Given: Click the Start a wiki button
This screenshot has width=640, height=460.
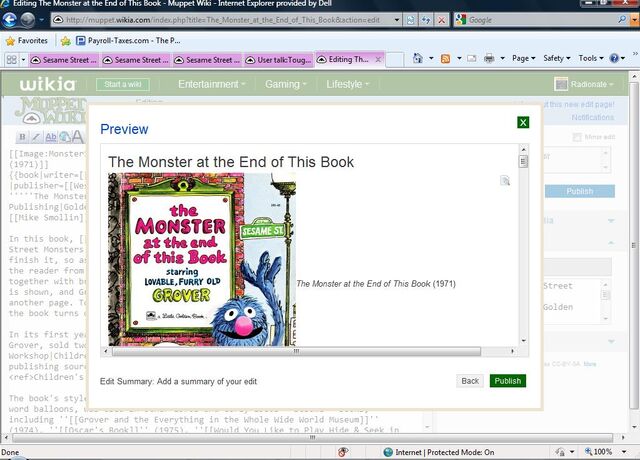Looking at the screenshot, I should click(123, 84).
